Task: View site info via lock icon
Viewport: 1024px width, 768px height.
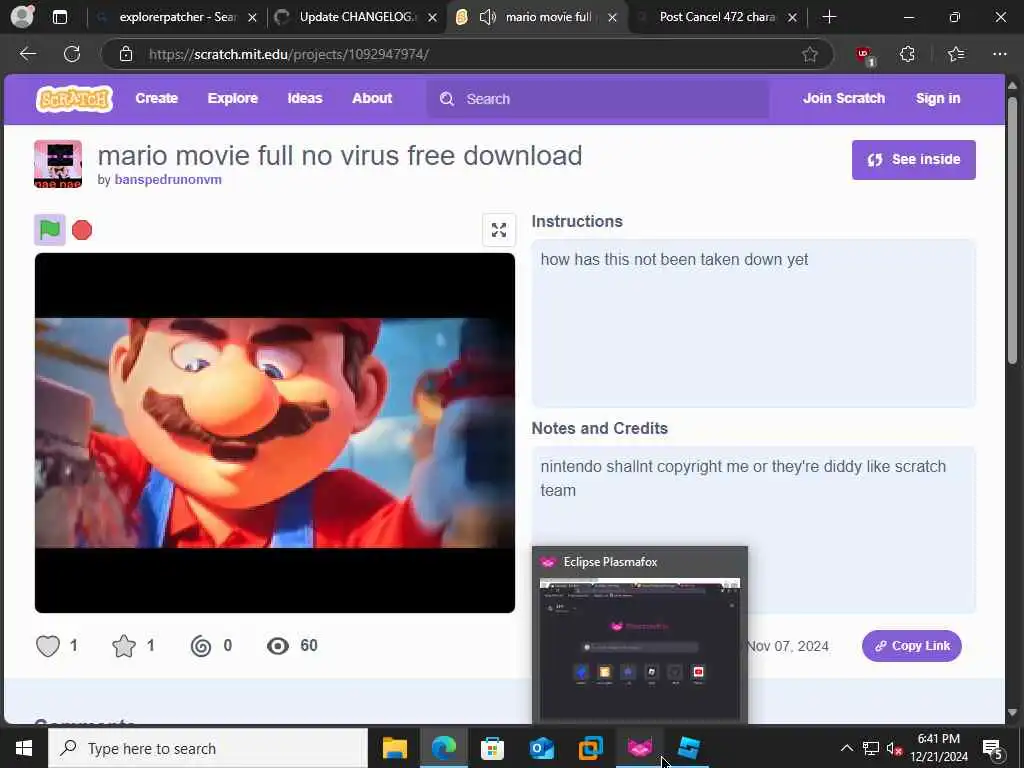Action: point(126,54)
